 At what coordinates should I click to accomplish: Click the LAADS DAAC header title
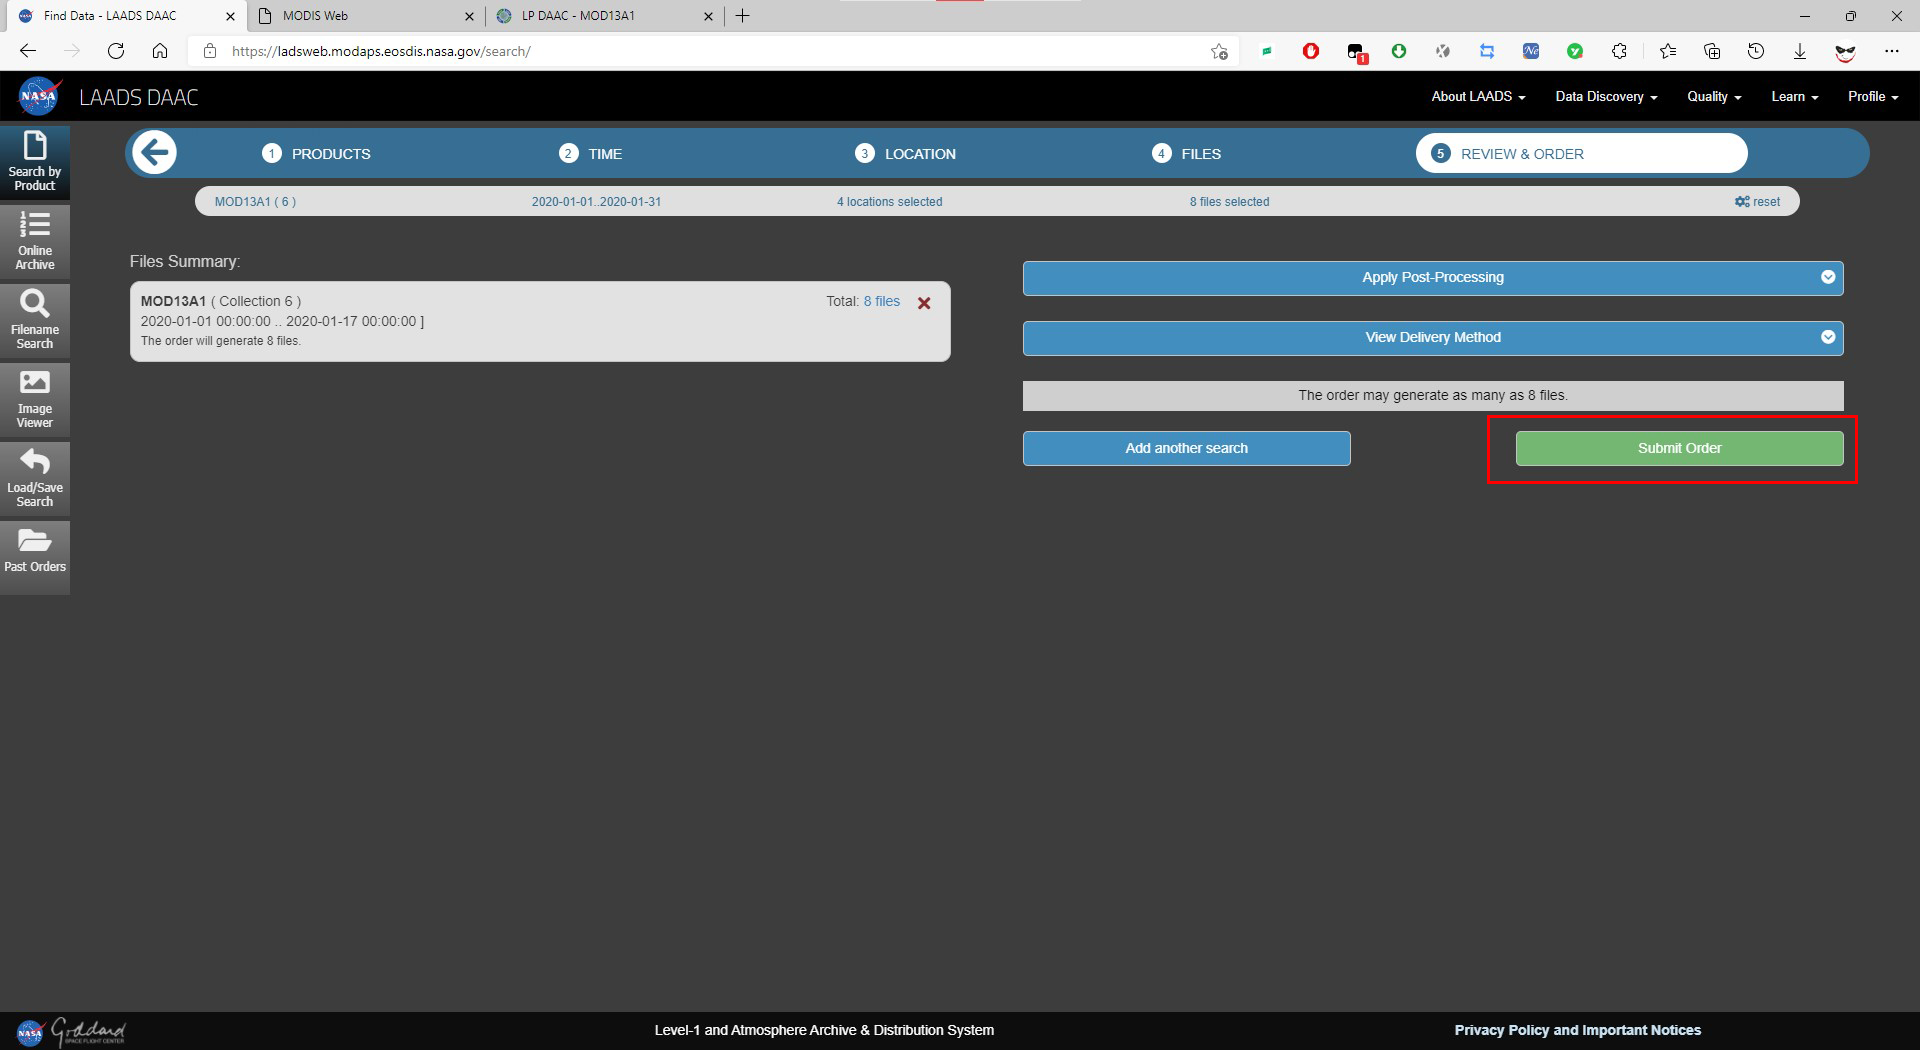[139, 98]
